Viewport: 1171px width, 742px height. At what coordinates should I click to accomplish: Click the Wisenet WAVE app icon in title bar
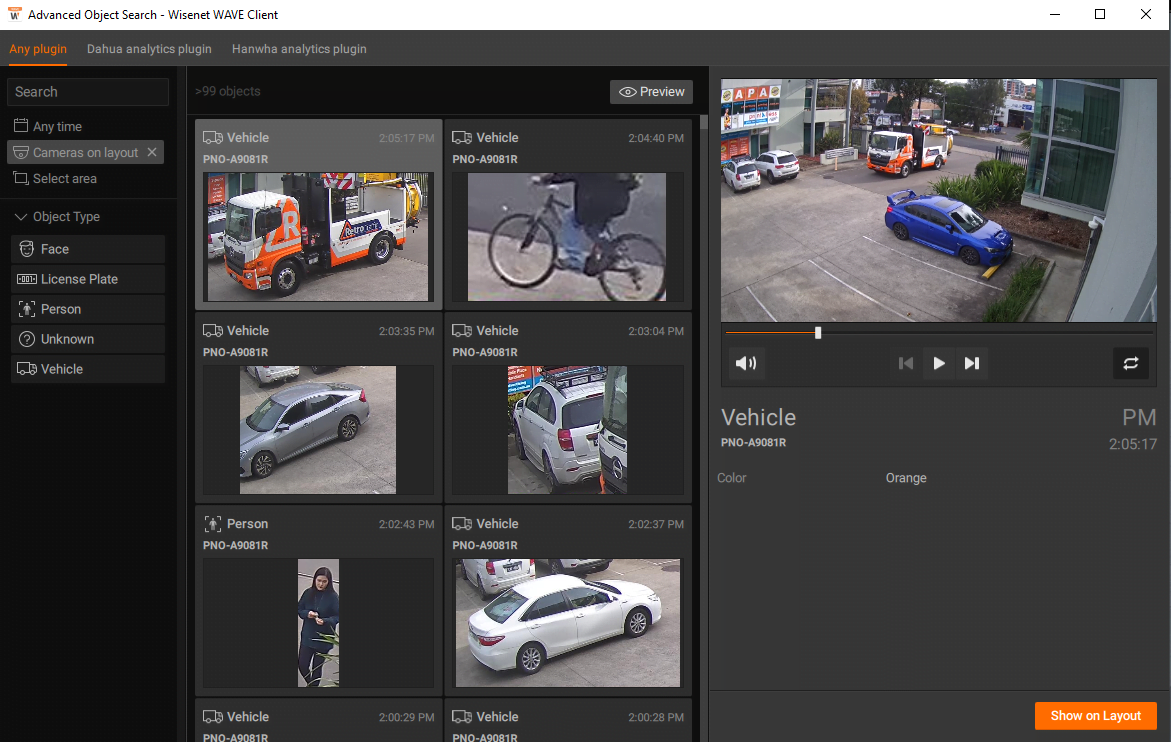(14, 14)
